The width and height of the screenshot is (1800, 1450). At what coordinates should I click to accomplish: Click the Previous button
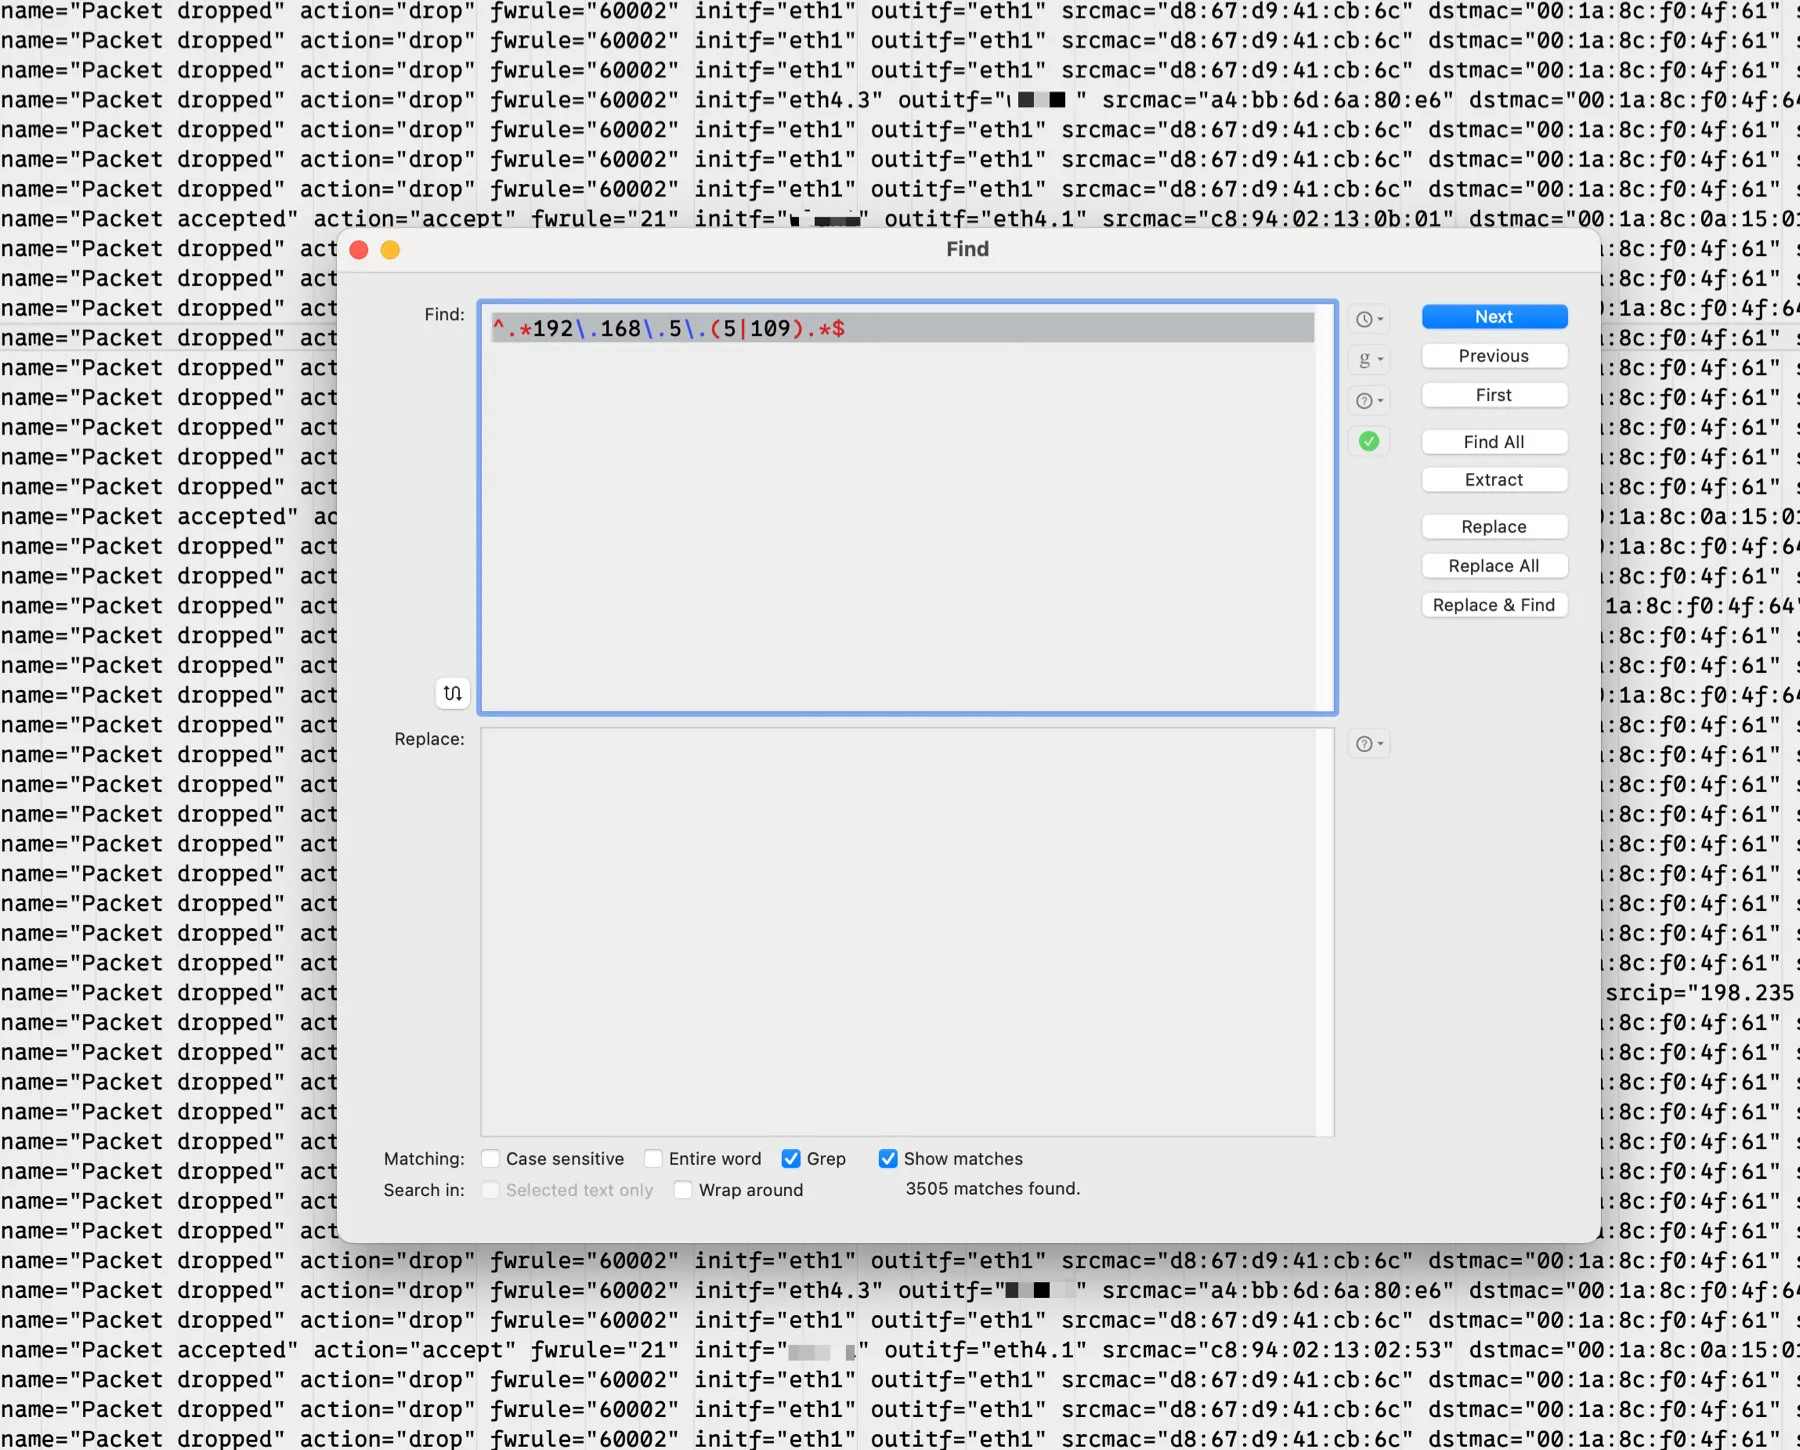pyautogui.click(x=1494, y=355)
